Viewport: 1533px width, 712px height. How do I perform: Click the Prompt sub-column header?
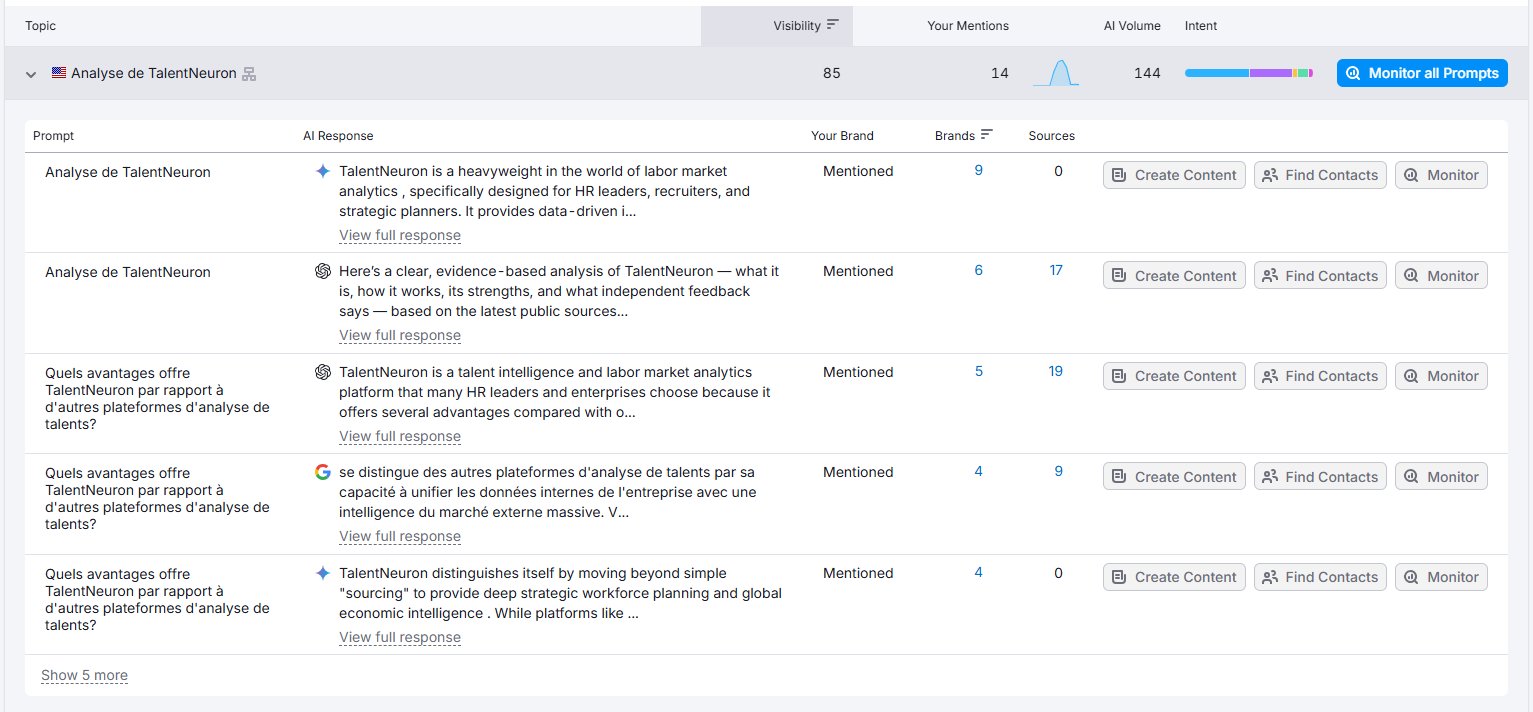(53, 136)
